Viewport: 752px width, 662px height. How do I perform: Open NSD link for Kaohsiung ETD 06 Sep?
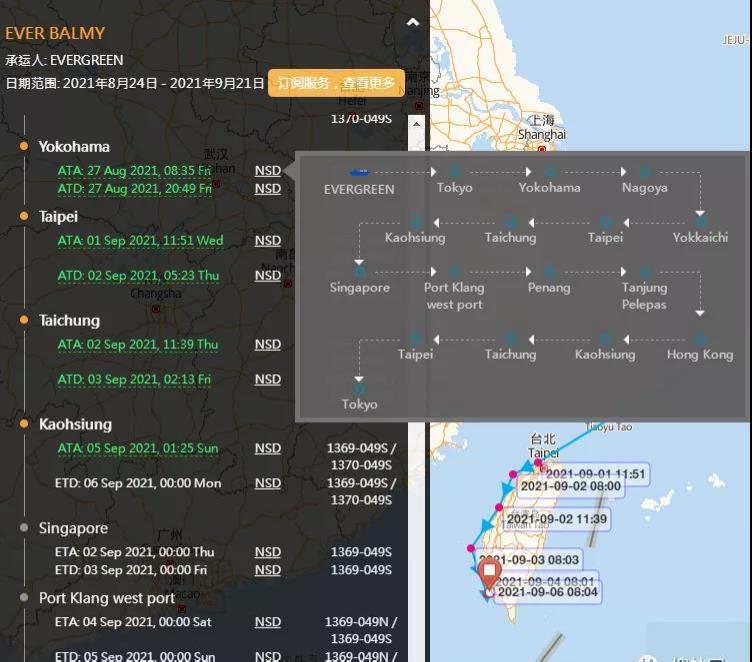pos(268,483)
